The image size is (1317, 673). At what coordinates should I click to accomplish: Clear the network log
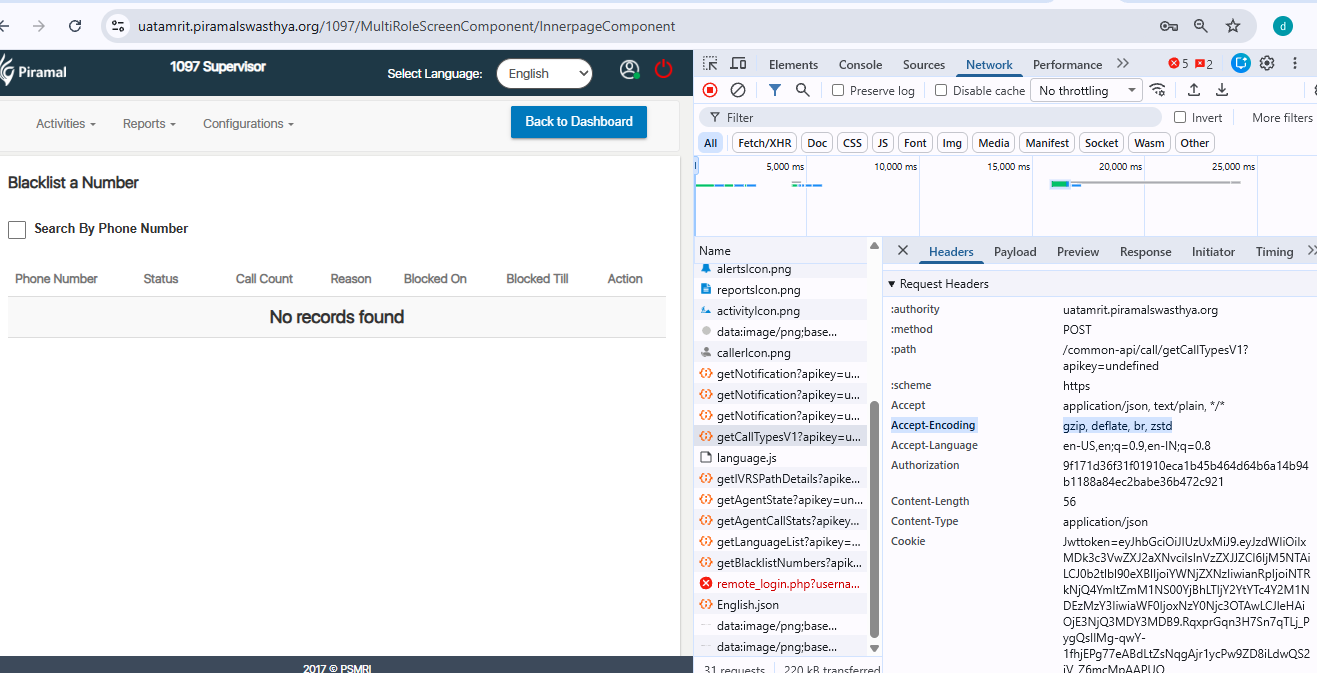[x=738, y=90]
